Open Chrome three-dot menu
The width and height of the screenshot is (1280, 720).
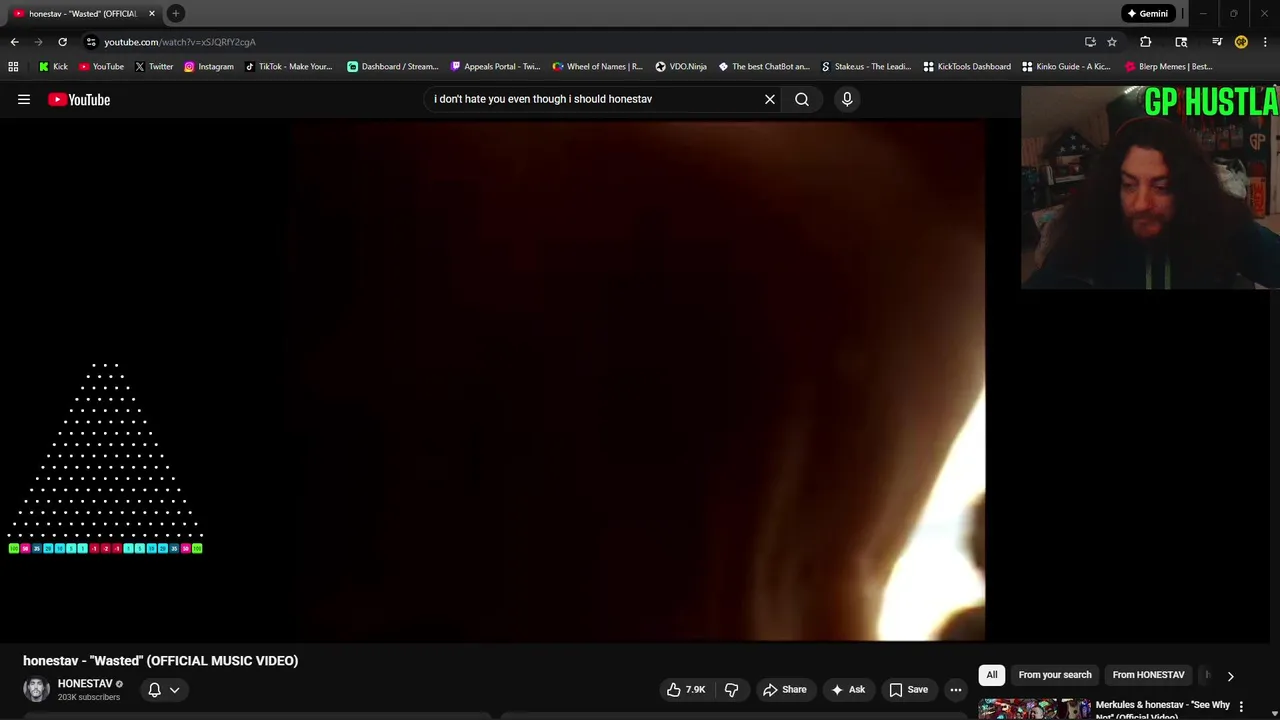1265,42
